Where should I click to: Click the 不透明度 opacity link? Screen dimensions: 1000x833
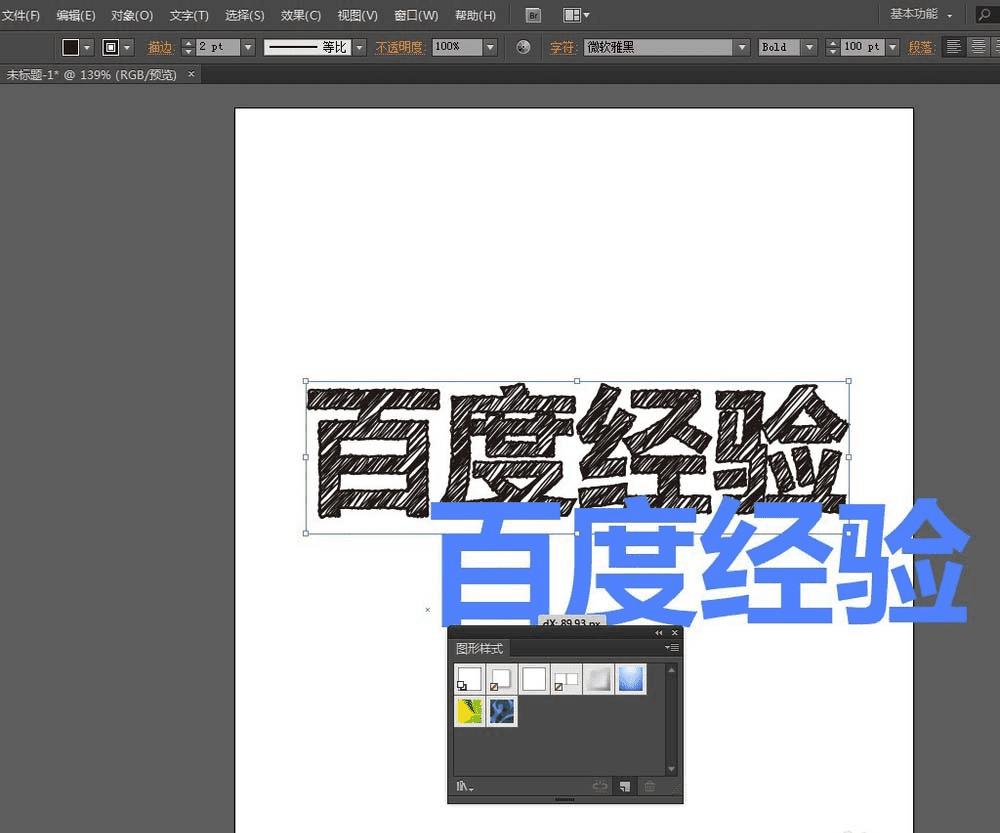click(400, 47)
